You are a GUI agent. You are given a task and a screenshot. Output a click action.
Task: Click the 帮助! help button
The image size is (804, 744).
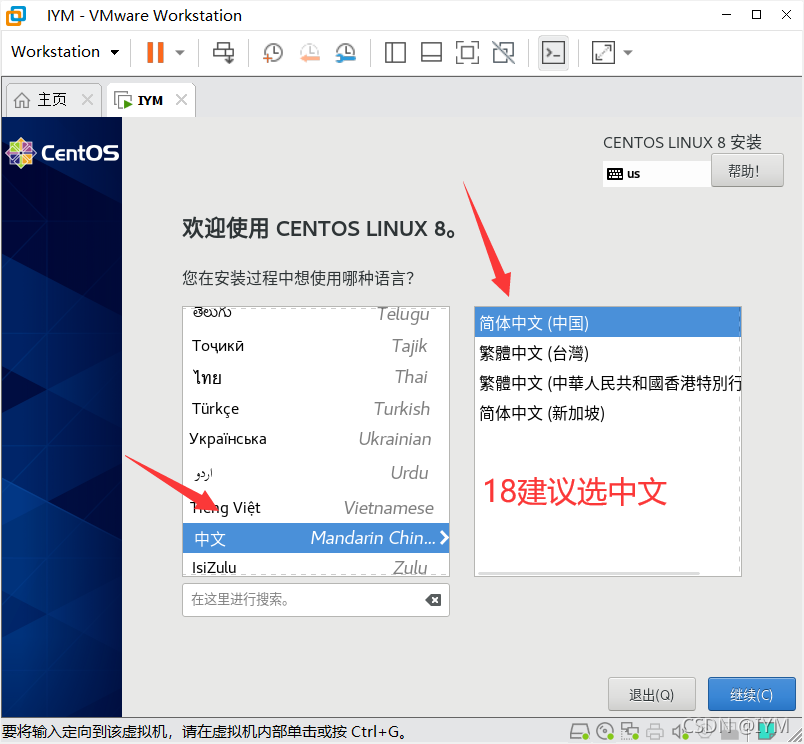(747, 171)
